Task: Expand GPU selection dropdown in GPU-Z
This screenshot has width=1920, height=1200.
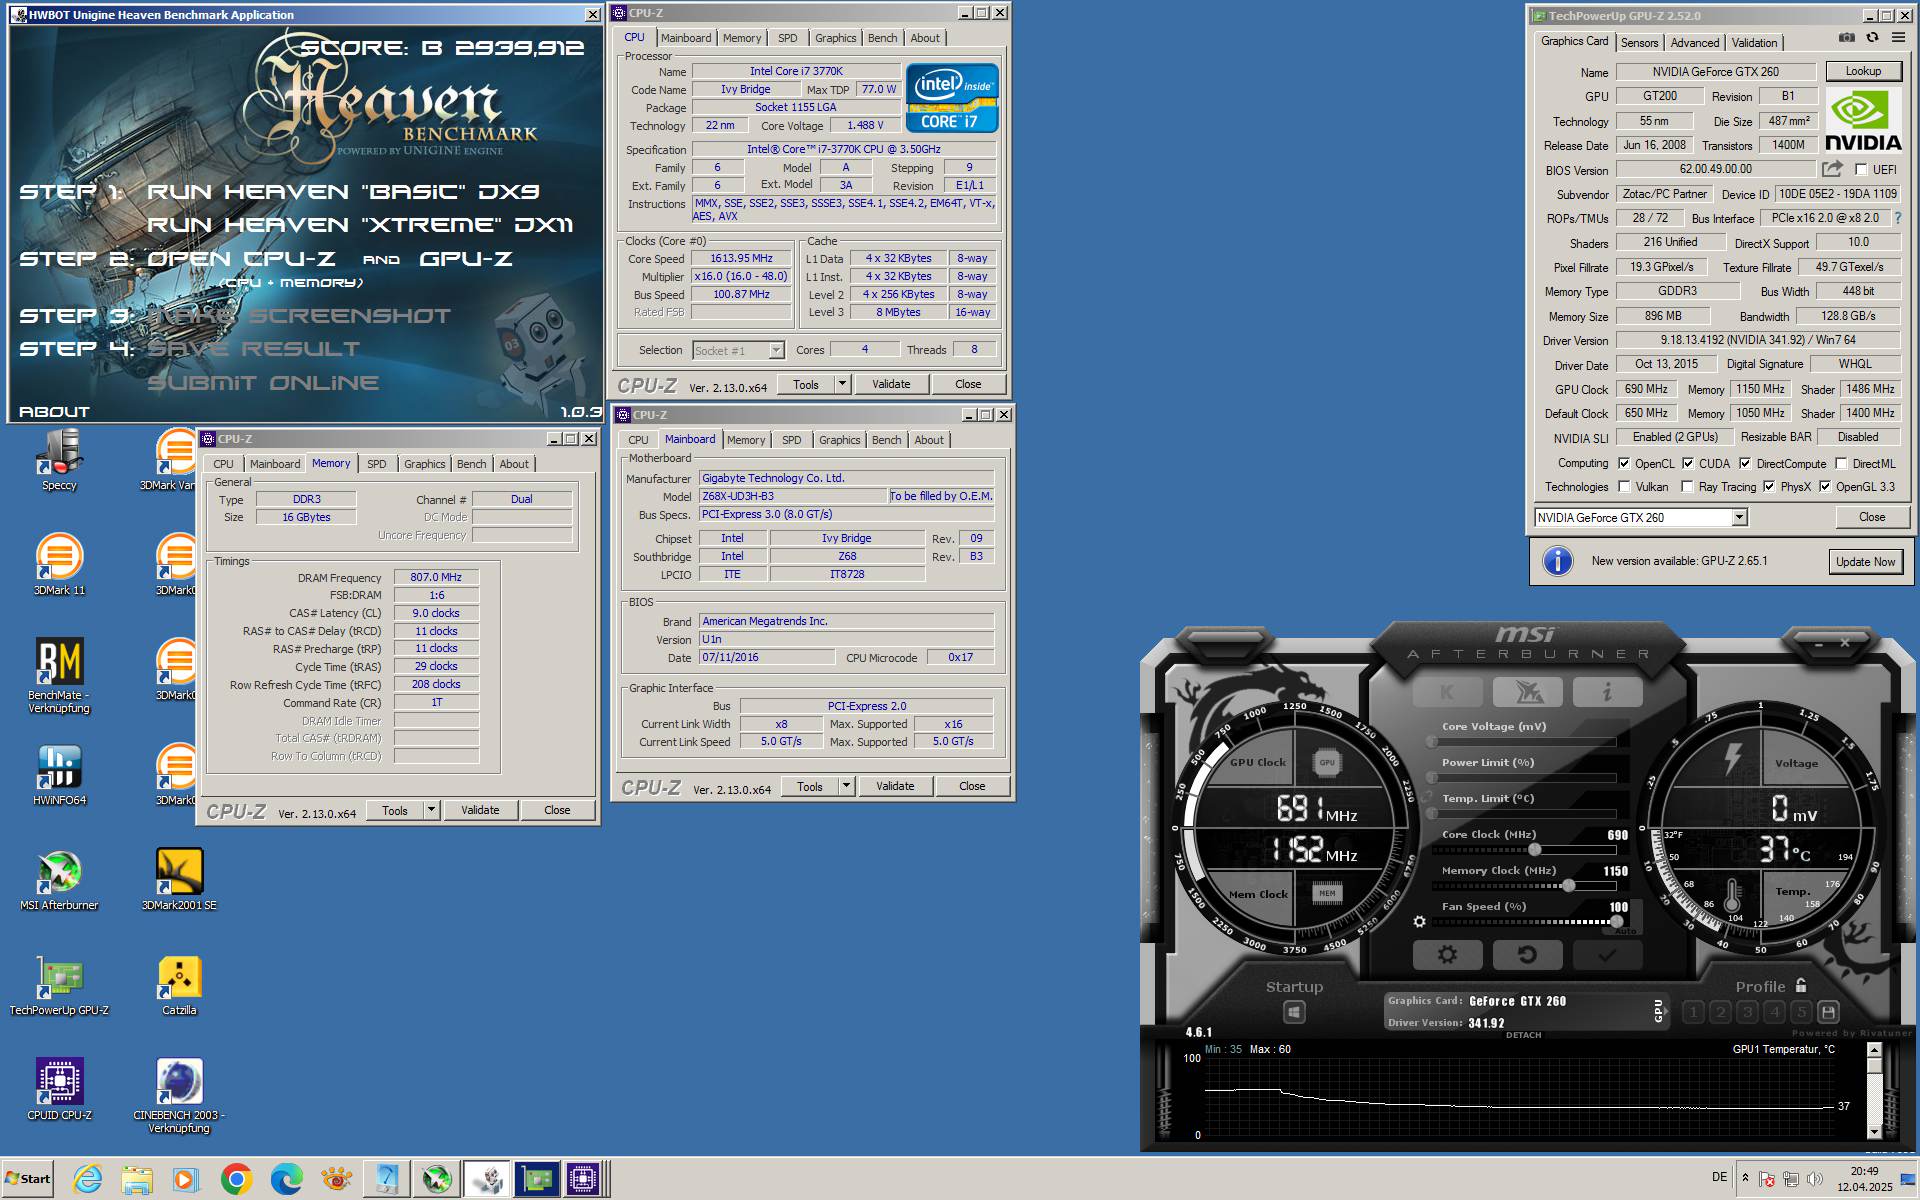Action: [1739, 517]
